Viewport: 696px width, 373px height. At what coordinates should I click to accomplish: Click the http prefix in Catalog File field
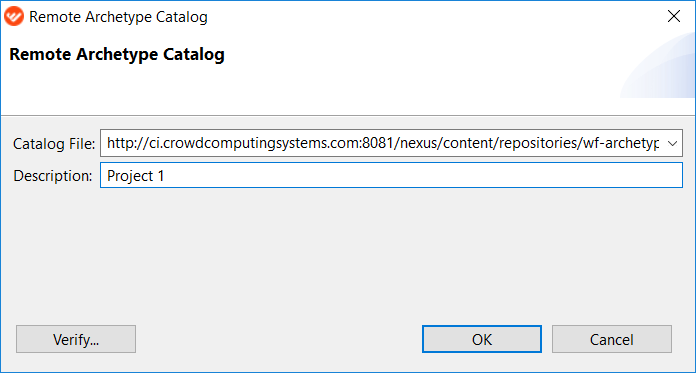coord(122,143)
